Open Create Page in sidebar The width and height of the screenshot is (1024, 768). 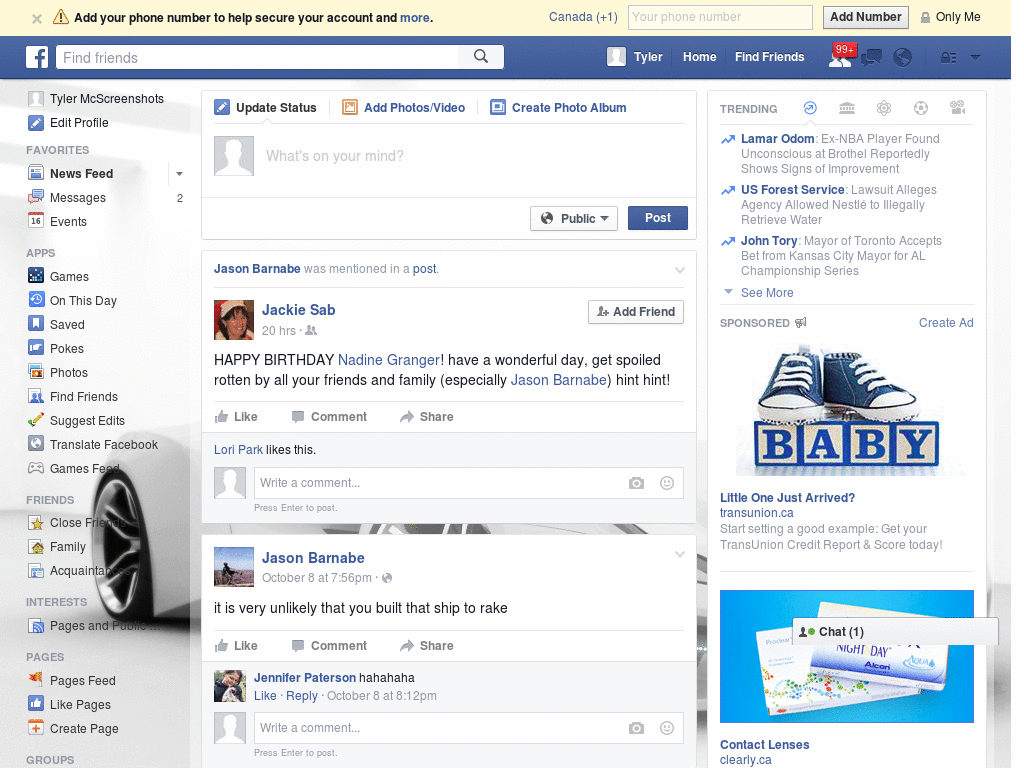[x=73, y=729]
